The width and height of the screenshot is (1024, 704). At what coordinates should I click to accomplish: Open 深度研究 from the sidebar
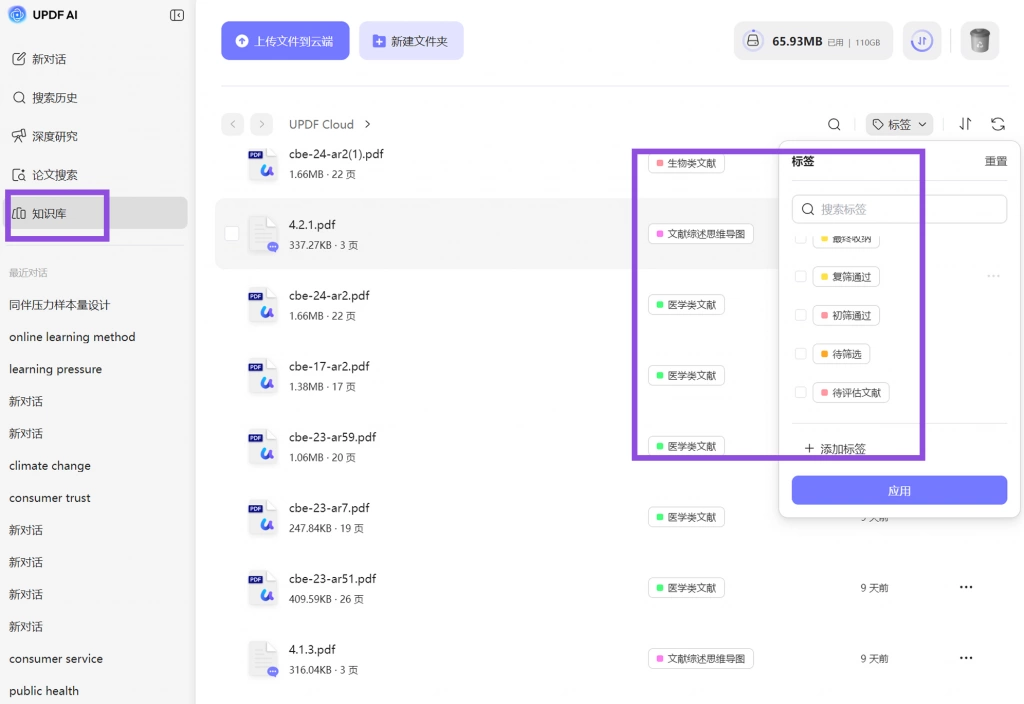point(45,136)
